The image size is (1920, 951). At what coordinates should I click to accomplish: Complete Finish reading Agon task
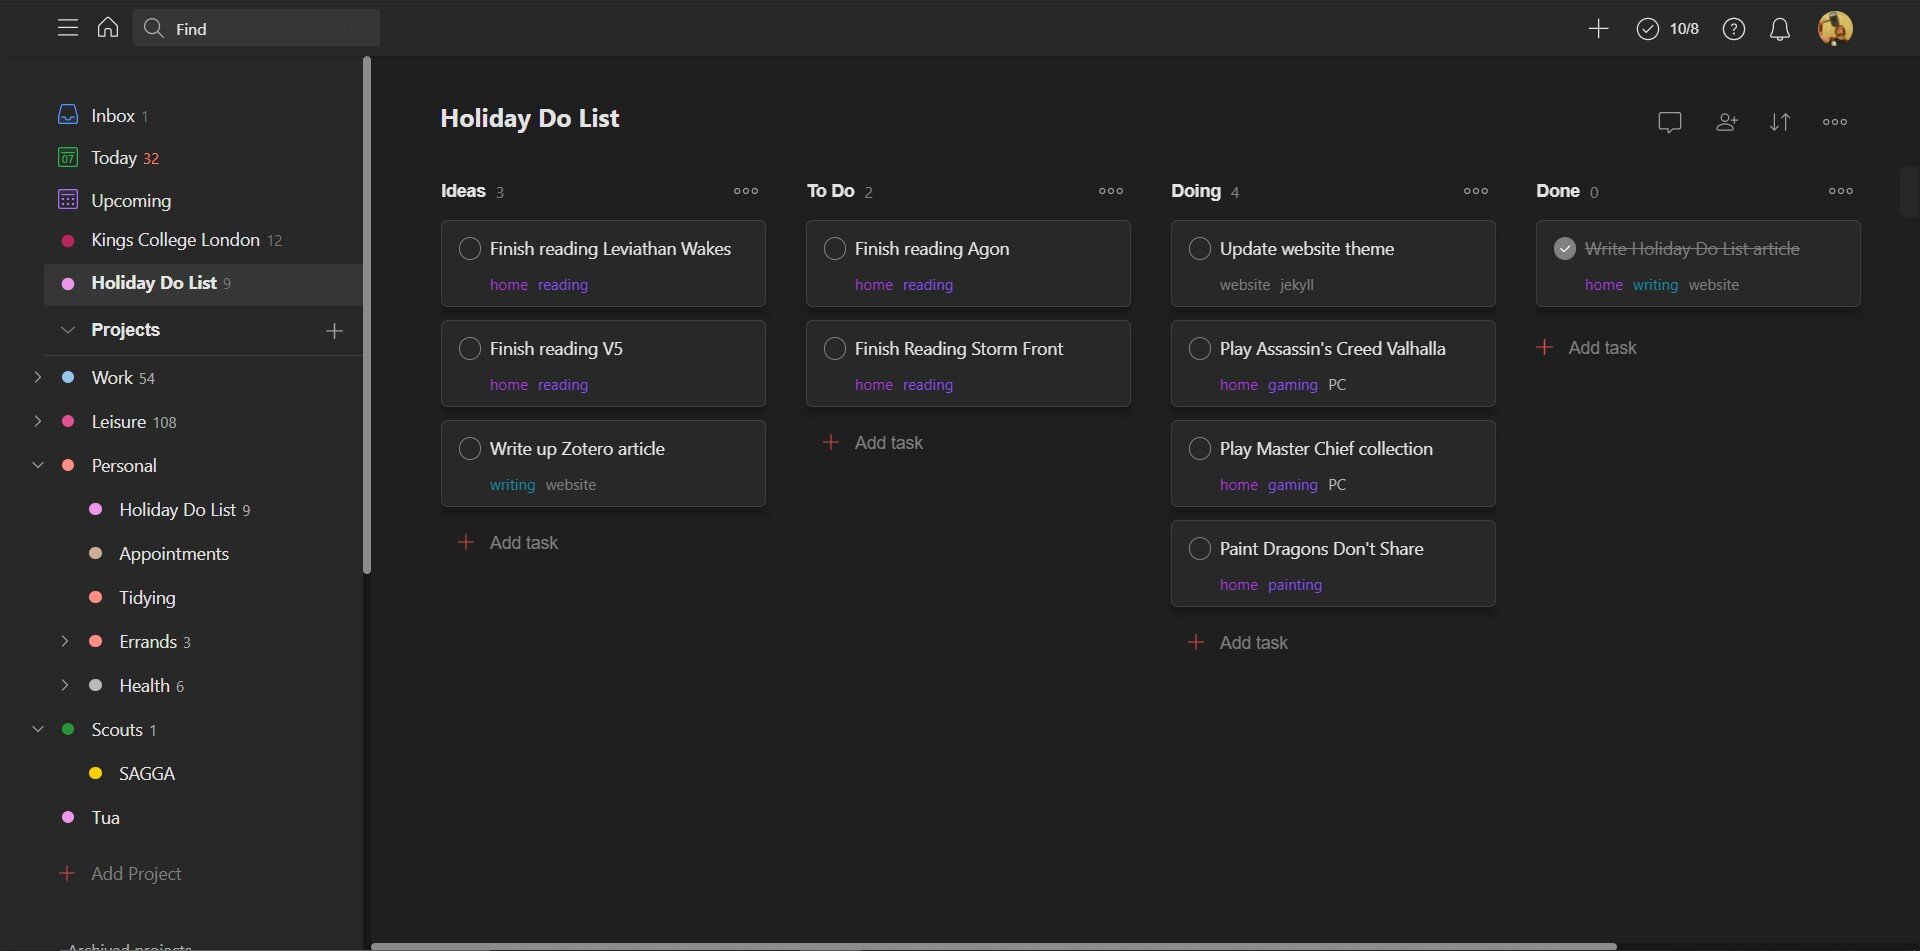click(835, 249)
